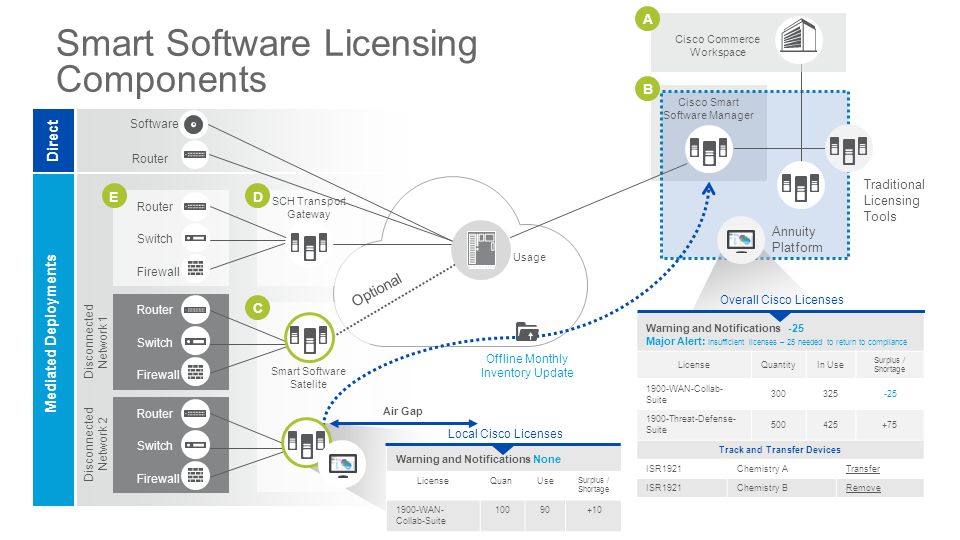
Task: Click the monitor icon beside Local Cisco Licenses
Action: click(342, 465)
